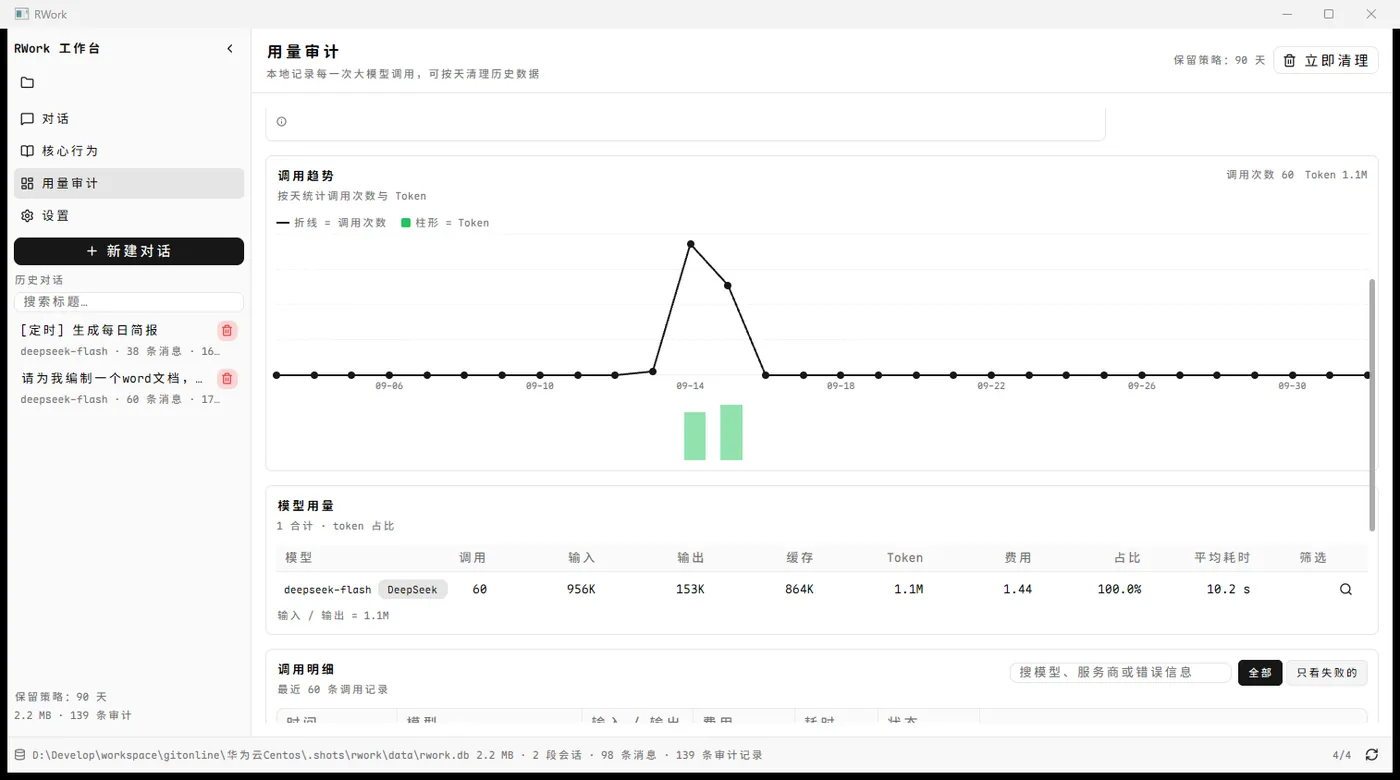
Task: Filter by deepseek-flash using magnifier icon
Action: pyautogui.click(x=1346, y=590)
